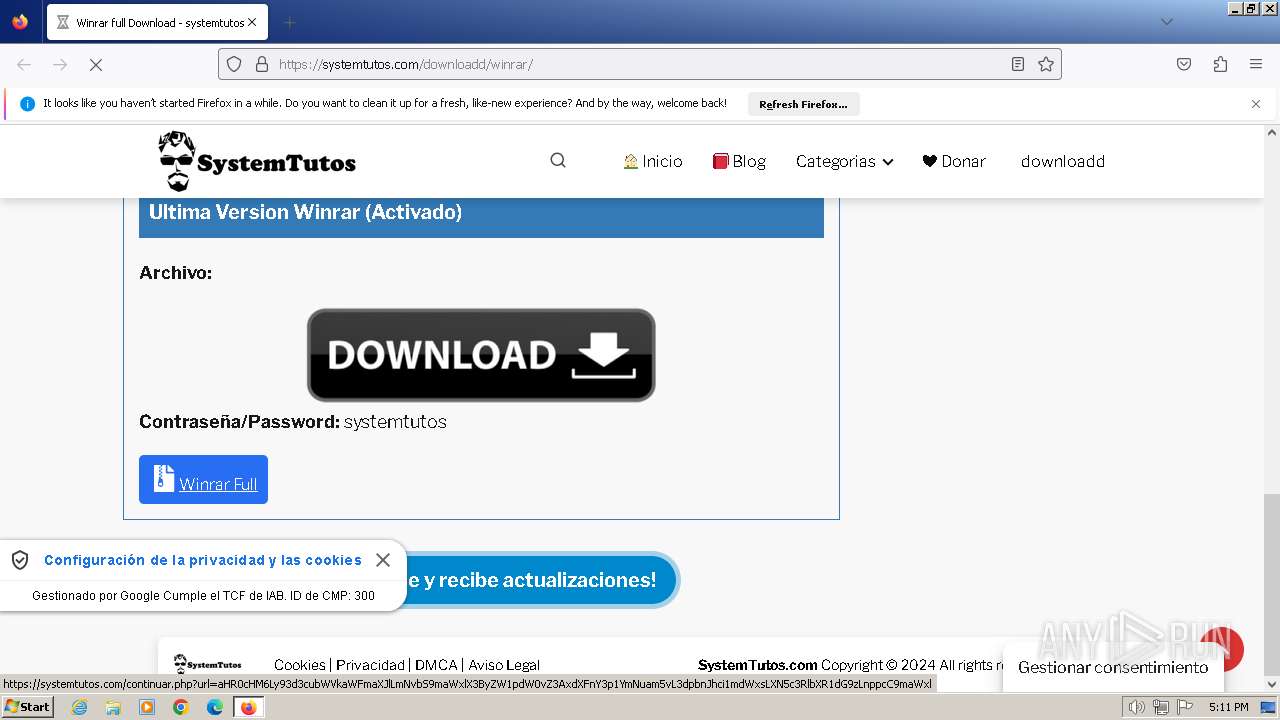
Task: Click the password text systemtutos
Action: pyautogui.click(x=395, y=422)
